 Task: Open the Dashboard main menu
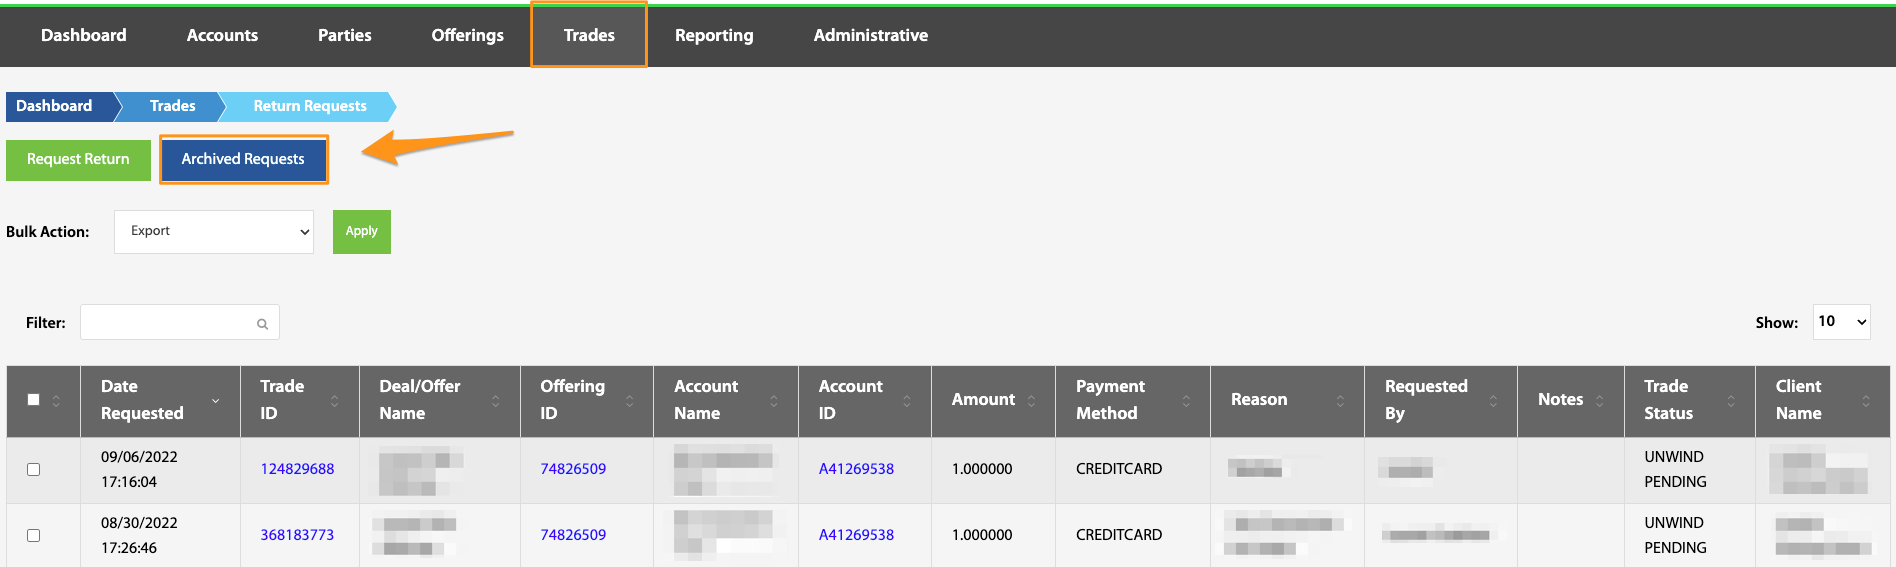click(84, 35)
